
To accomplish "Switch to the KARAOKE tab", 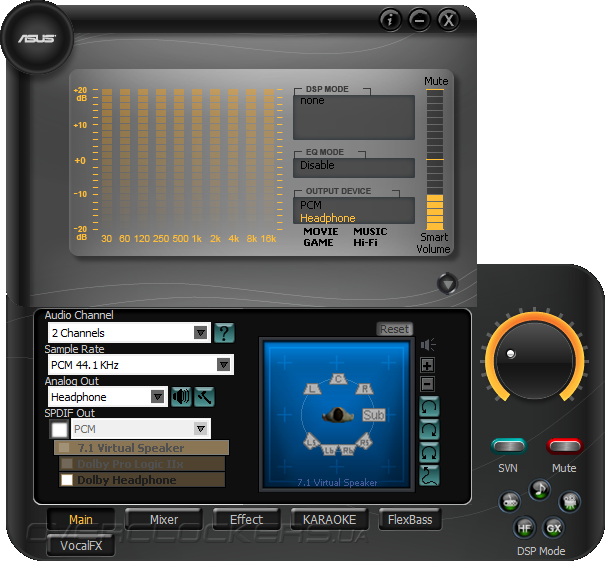I will click(x=329, y=519).
